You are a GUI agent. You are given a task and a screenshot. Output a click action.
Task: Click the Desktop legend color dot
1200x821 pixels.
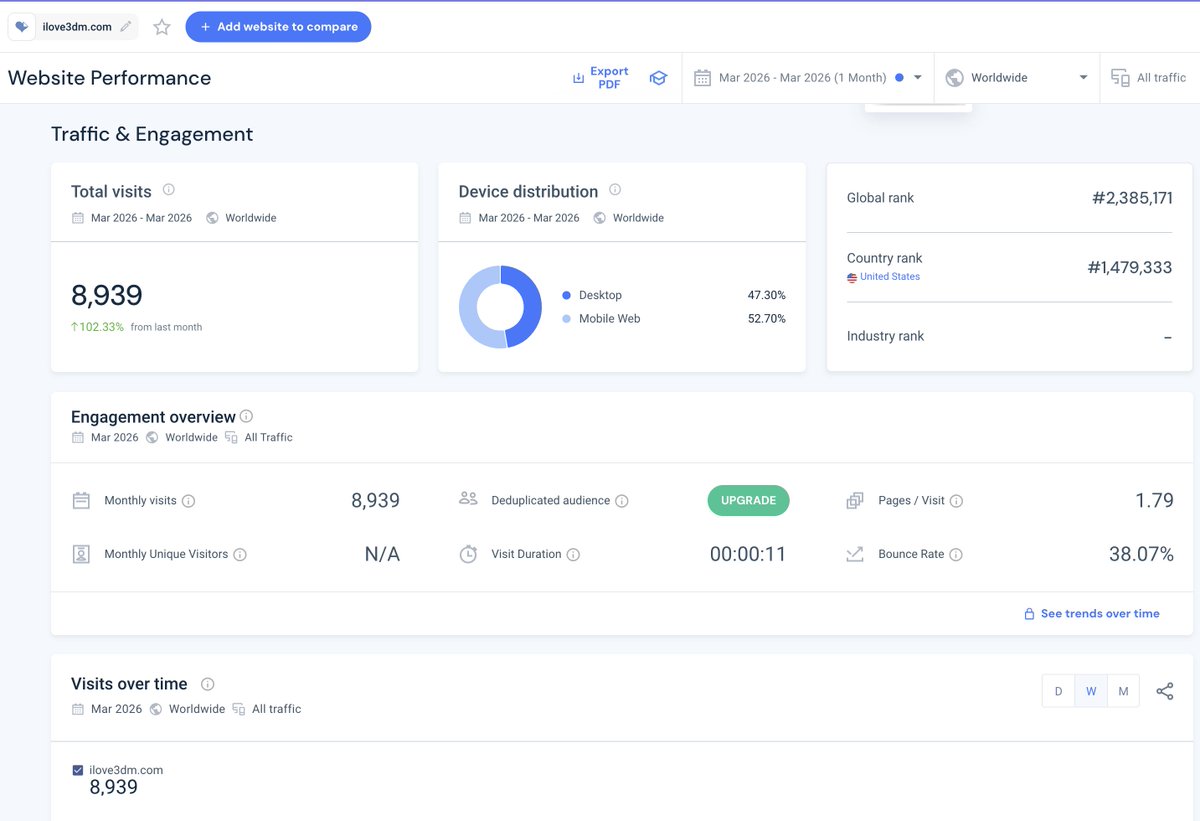point(567,295)
